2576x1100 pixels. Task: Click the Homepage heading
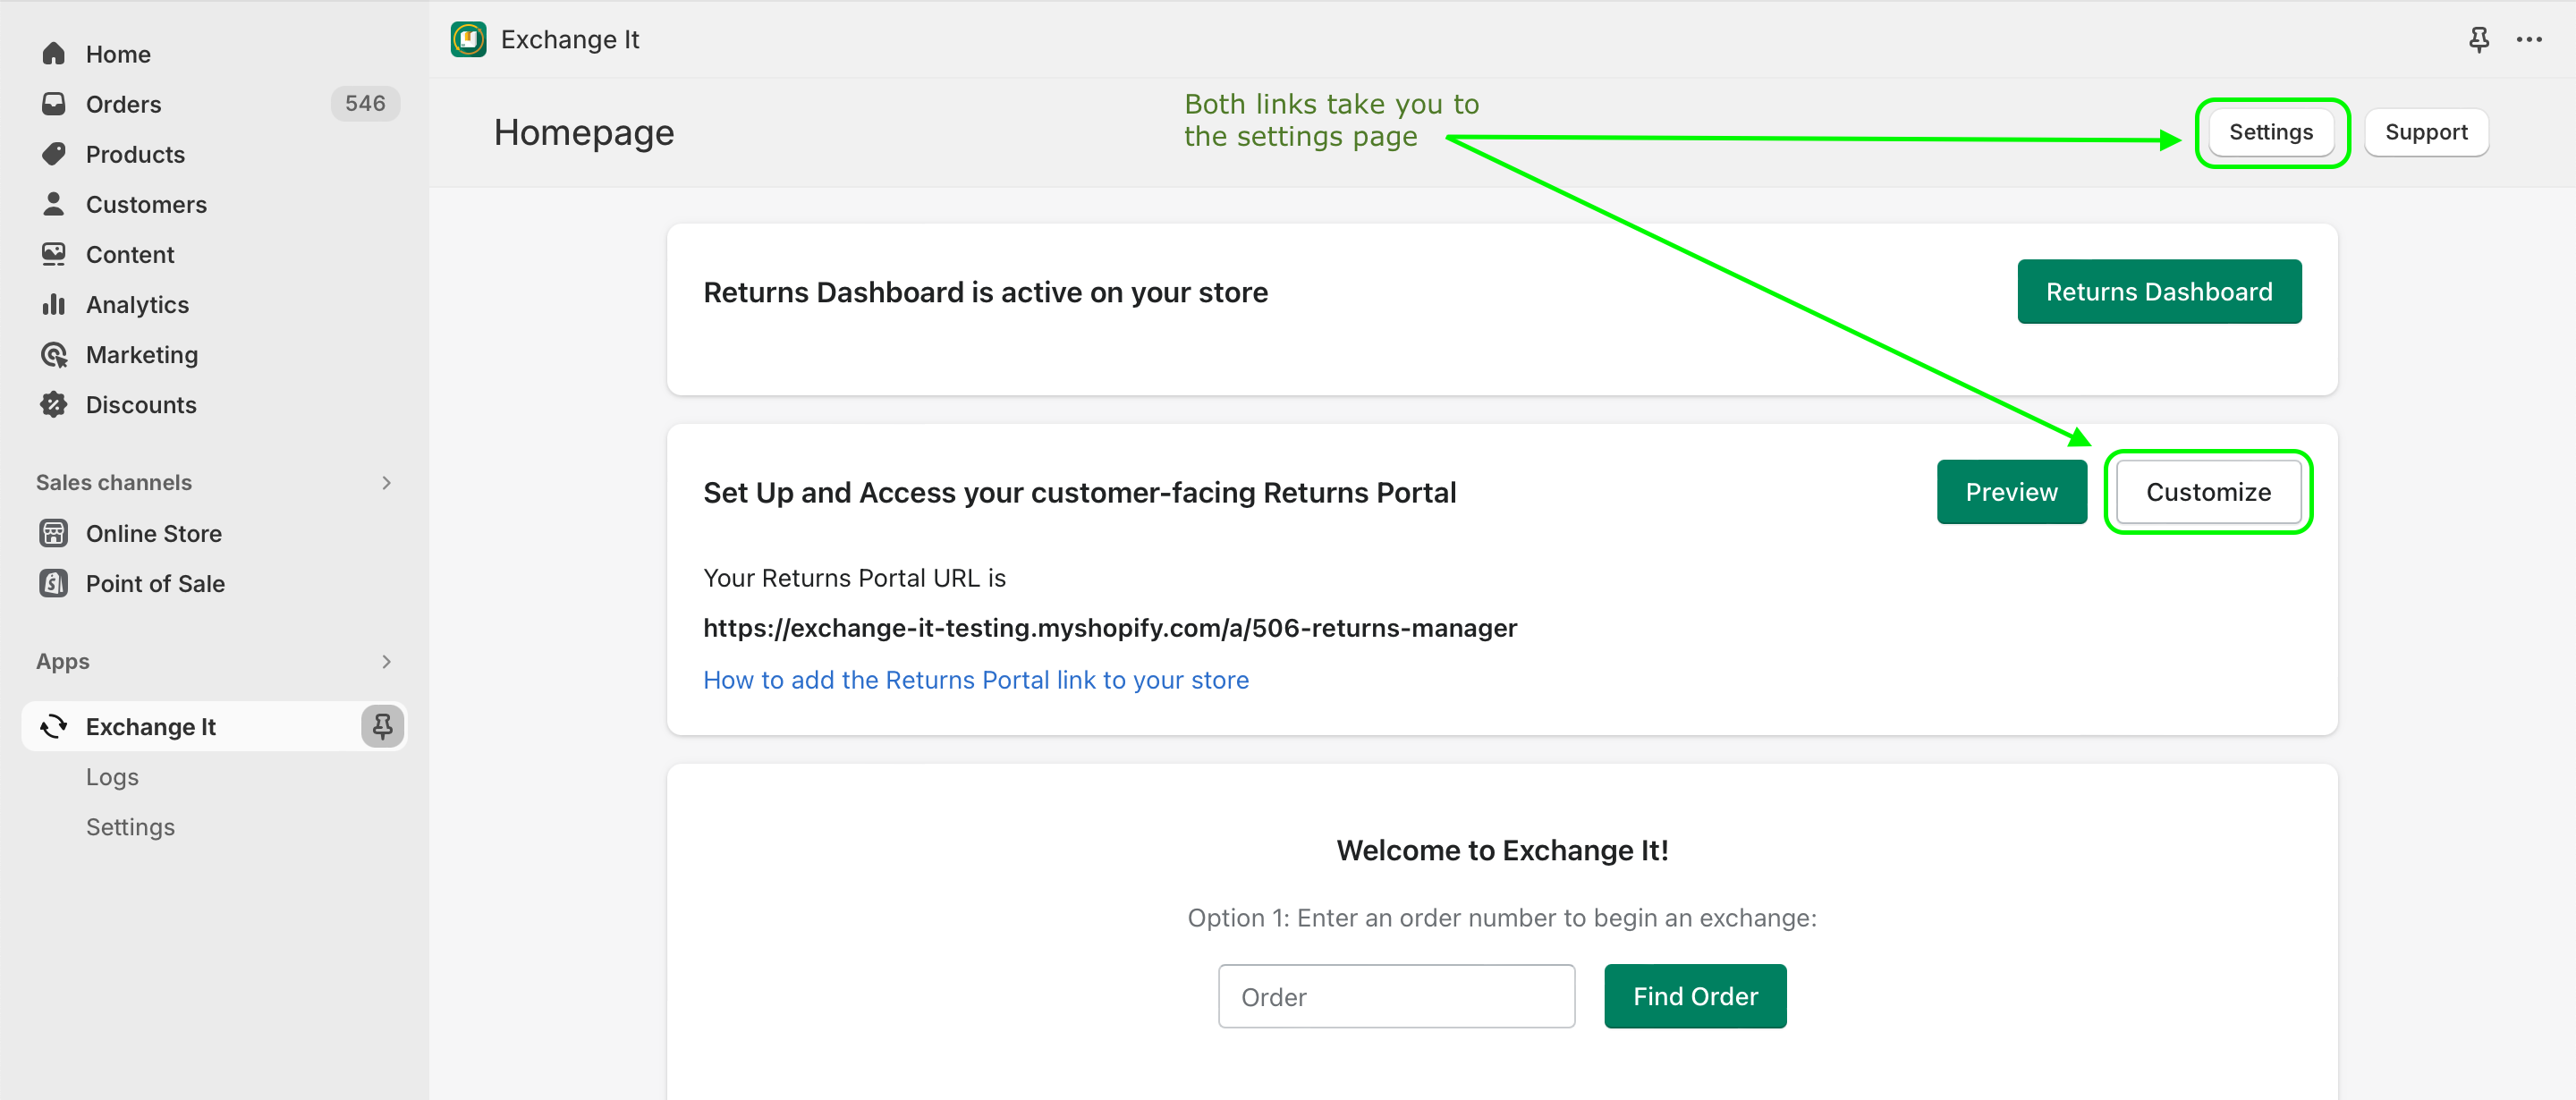[584, 132]
